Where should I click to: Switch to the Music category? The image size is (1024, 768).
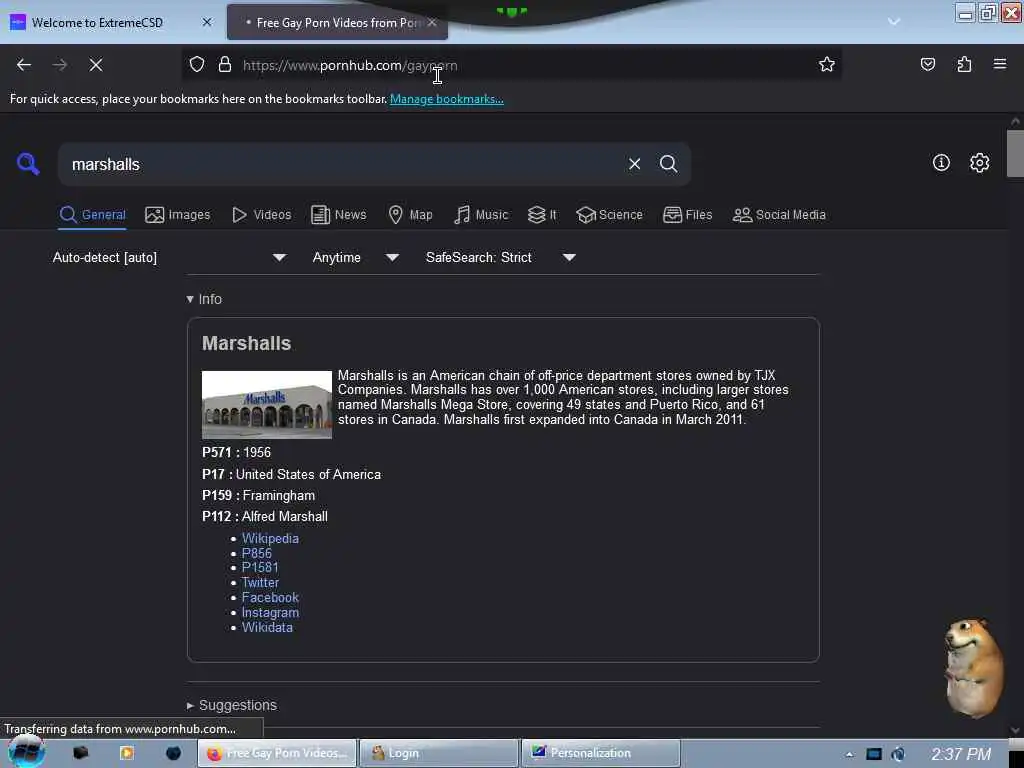(x=481, y=215)
